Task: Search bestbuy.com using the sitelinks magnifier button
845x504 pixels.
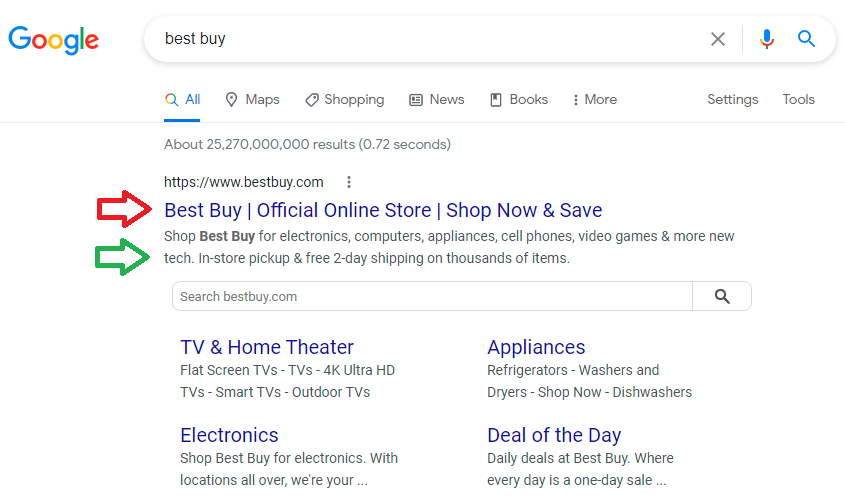Action: point(722,296)
